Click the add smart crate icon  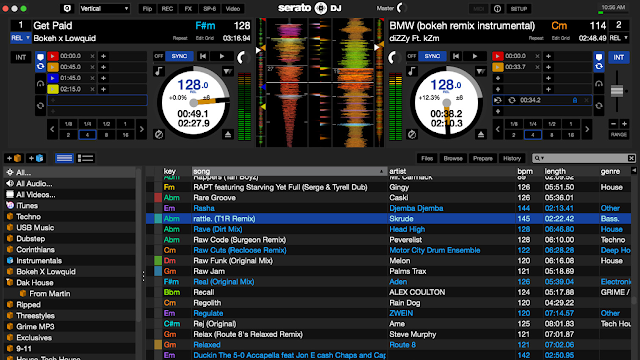pos(35,158)
